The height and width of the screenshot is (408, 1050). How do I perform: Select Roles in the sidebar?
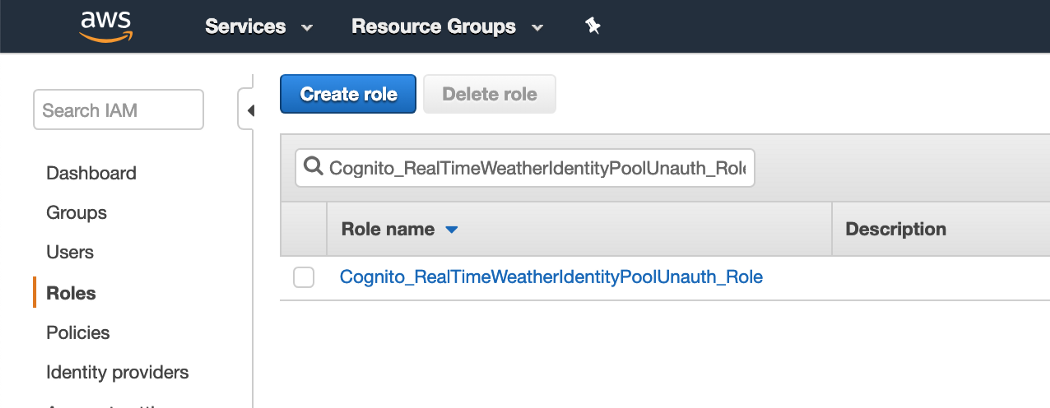click(71, 293)
